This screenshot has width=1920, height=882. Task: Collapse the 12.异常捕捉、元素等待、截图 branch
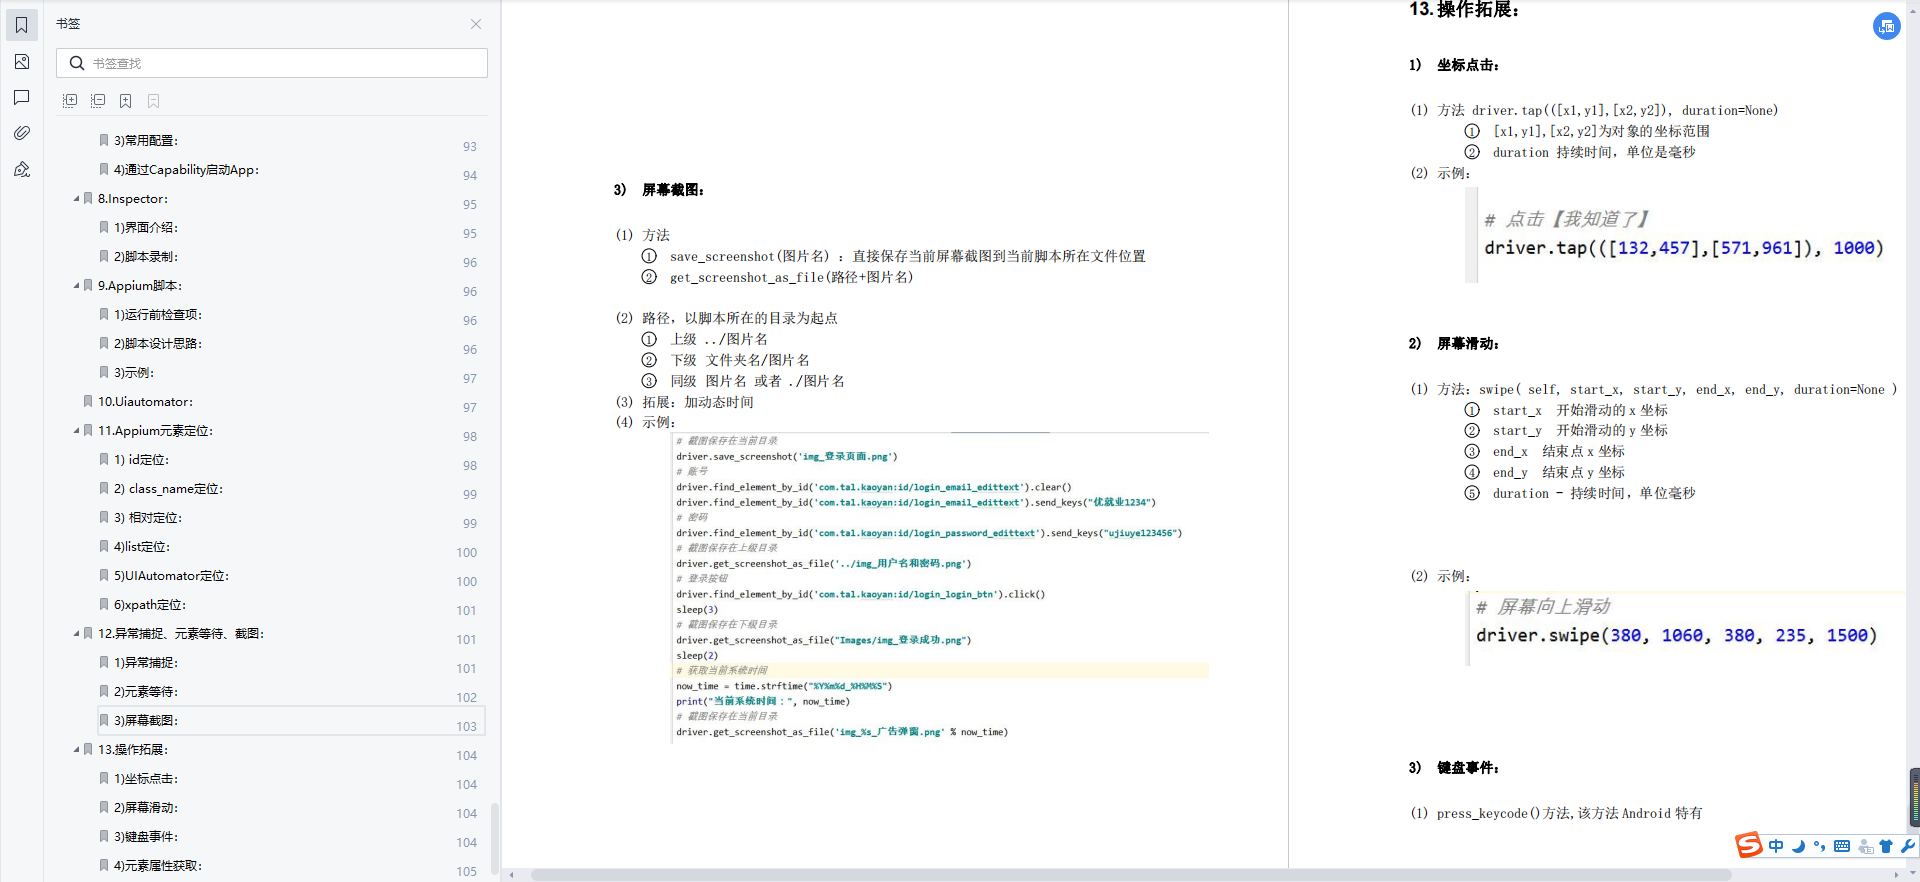click(x=76, y=634)
